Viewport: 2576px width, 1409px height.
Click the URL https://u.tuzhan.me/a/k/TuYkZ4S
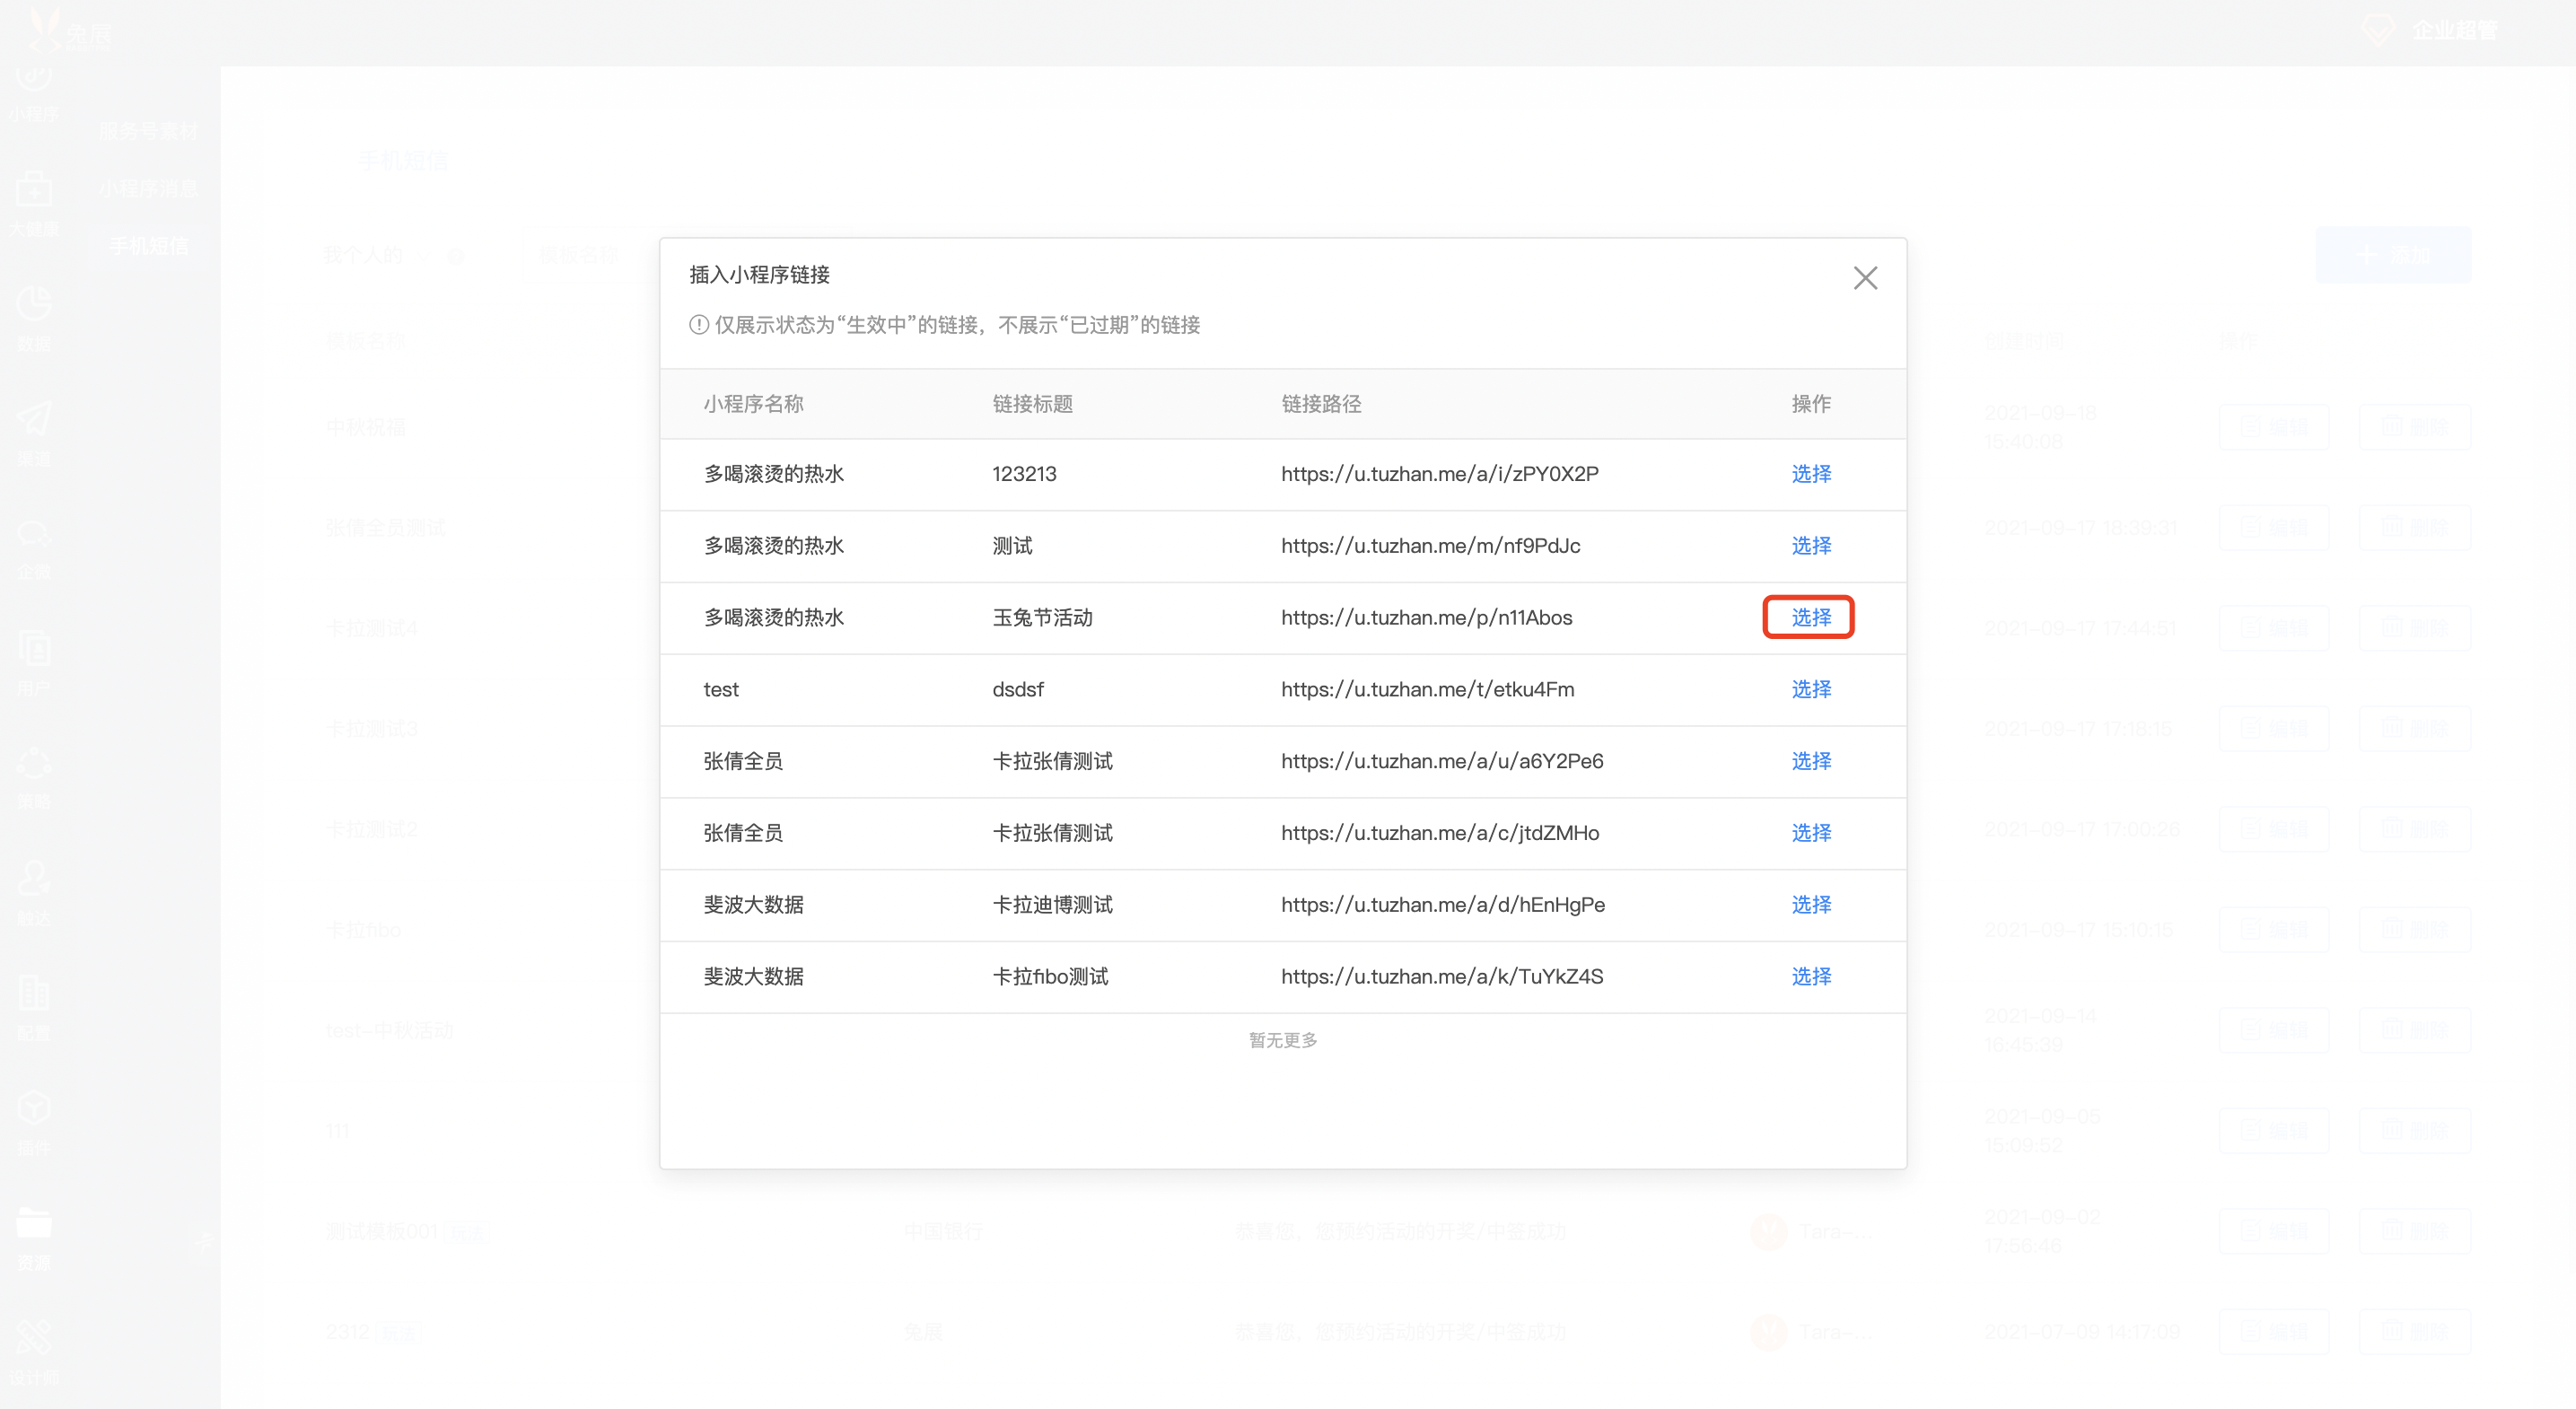[x=1442, y=977]
